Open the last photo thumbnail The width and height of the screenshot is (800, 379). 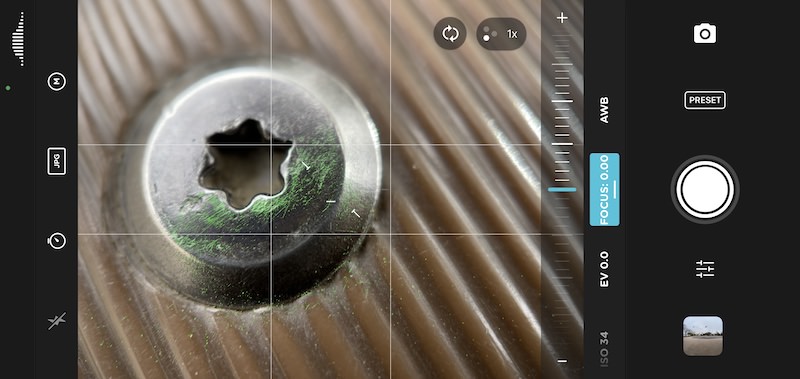click(x=703, y=336)
